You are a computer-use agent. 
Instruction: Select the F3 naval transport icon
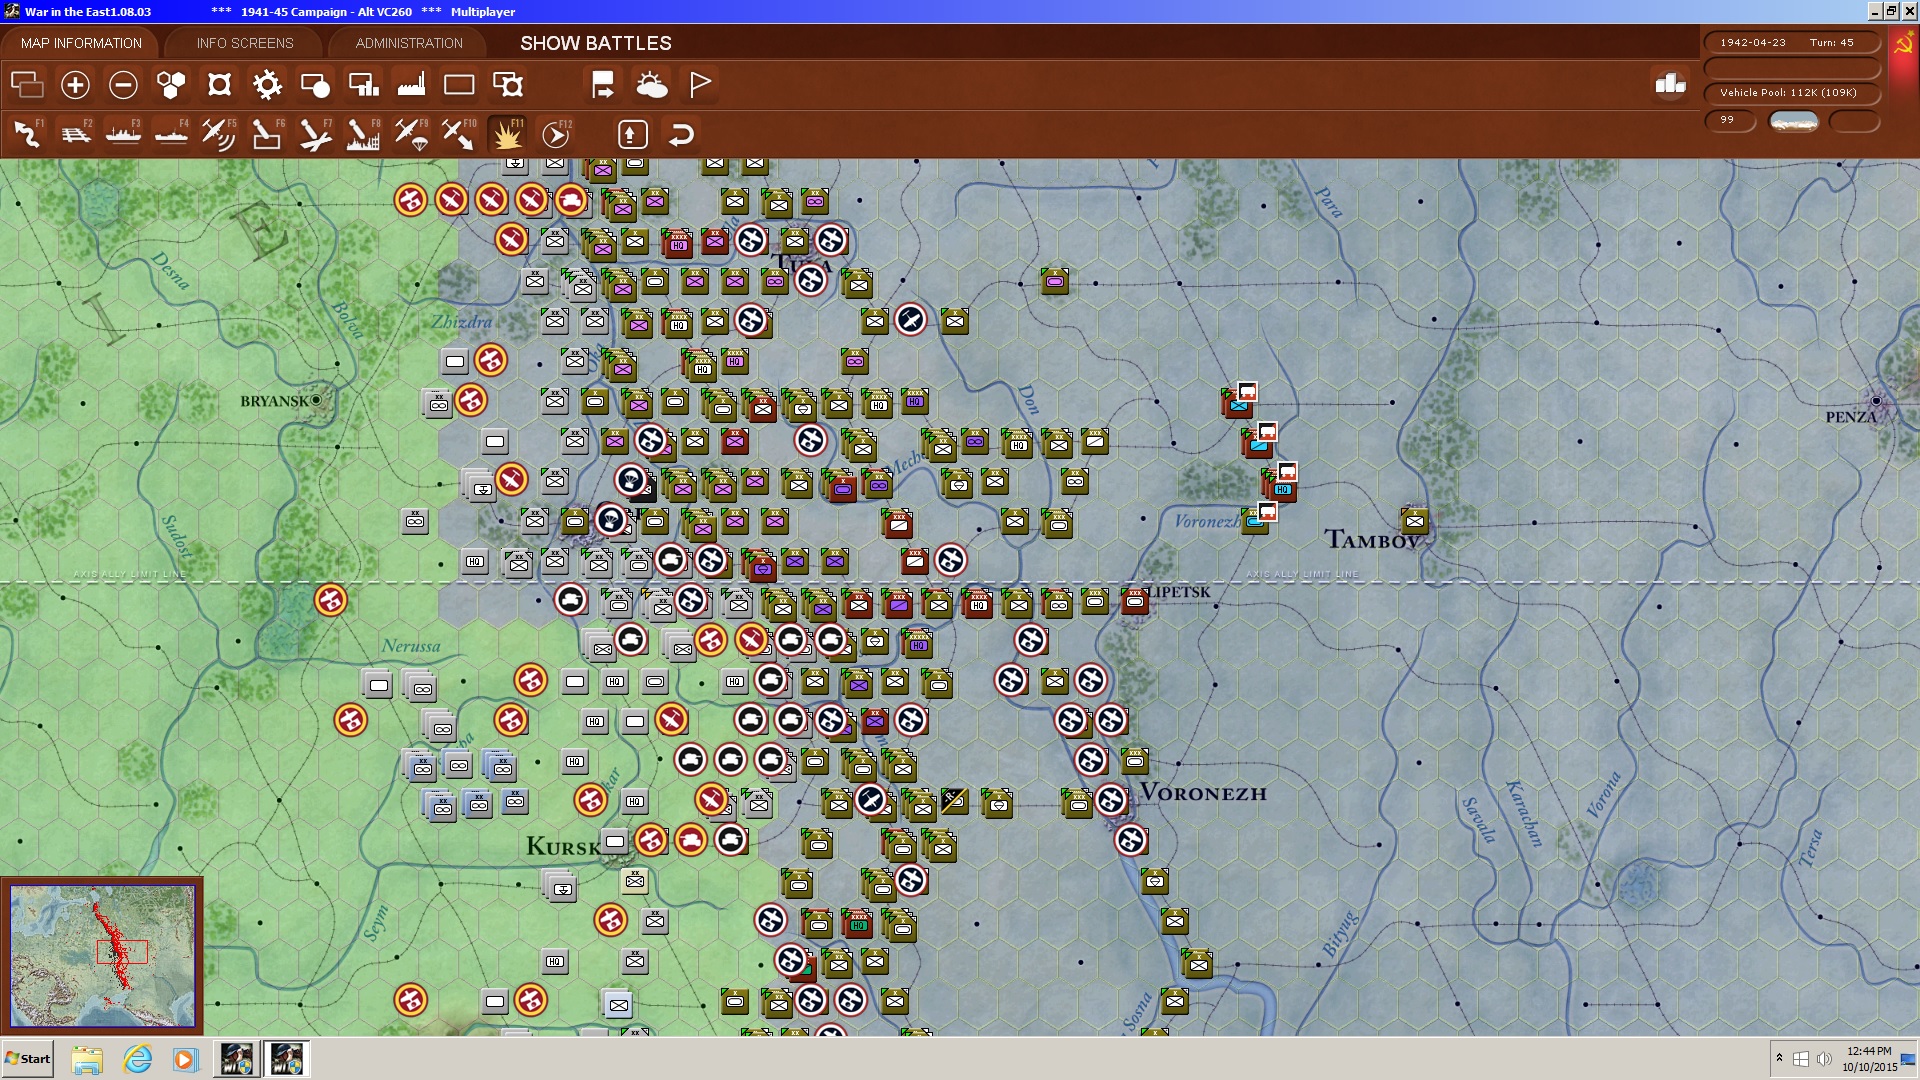[x=123, y=133]
